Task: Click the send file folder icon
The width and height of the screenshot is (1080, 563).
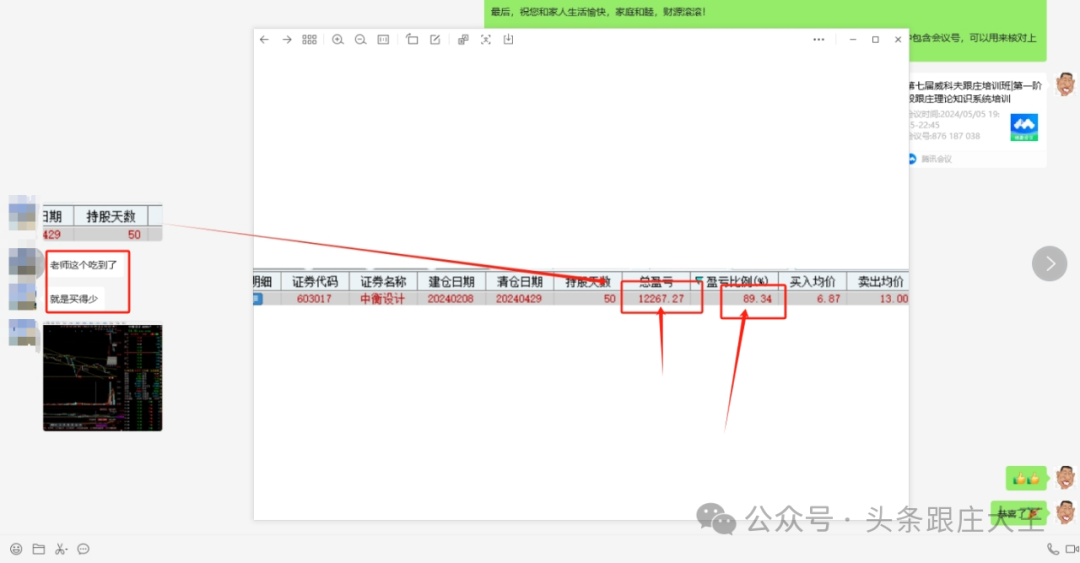Action: click(39, 549)
